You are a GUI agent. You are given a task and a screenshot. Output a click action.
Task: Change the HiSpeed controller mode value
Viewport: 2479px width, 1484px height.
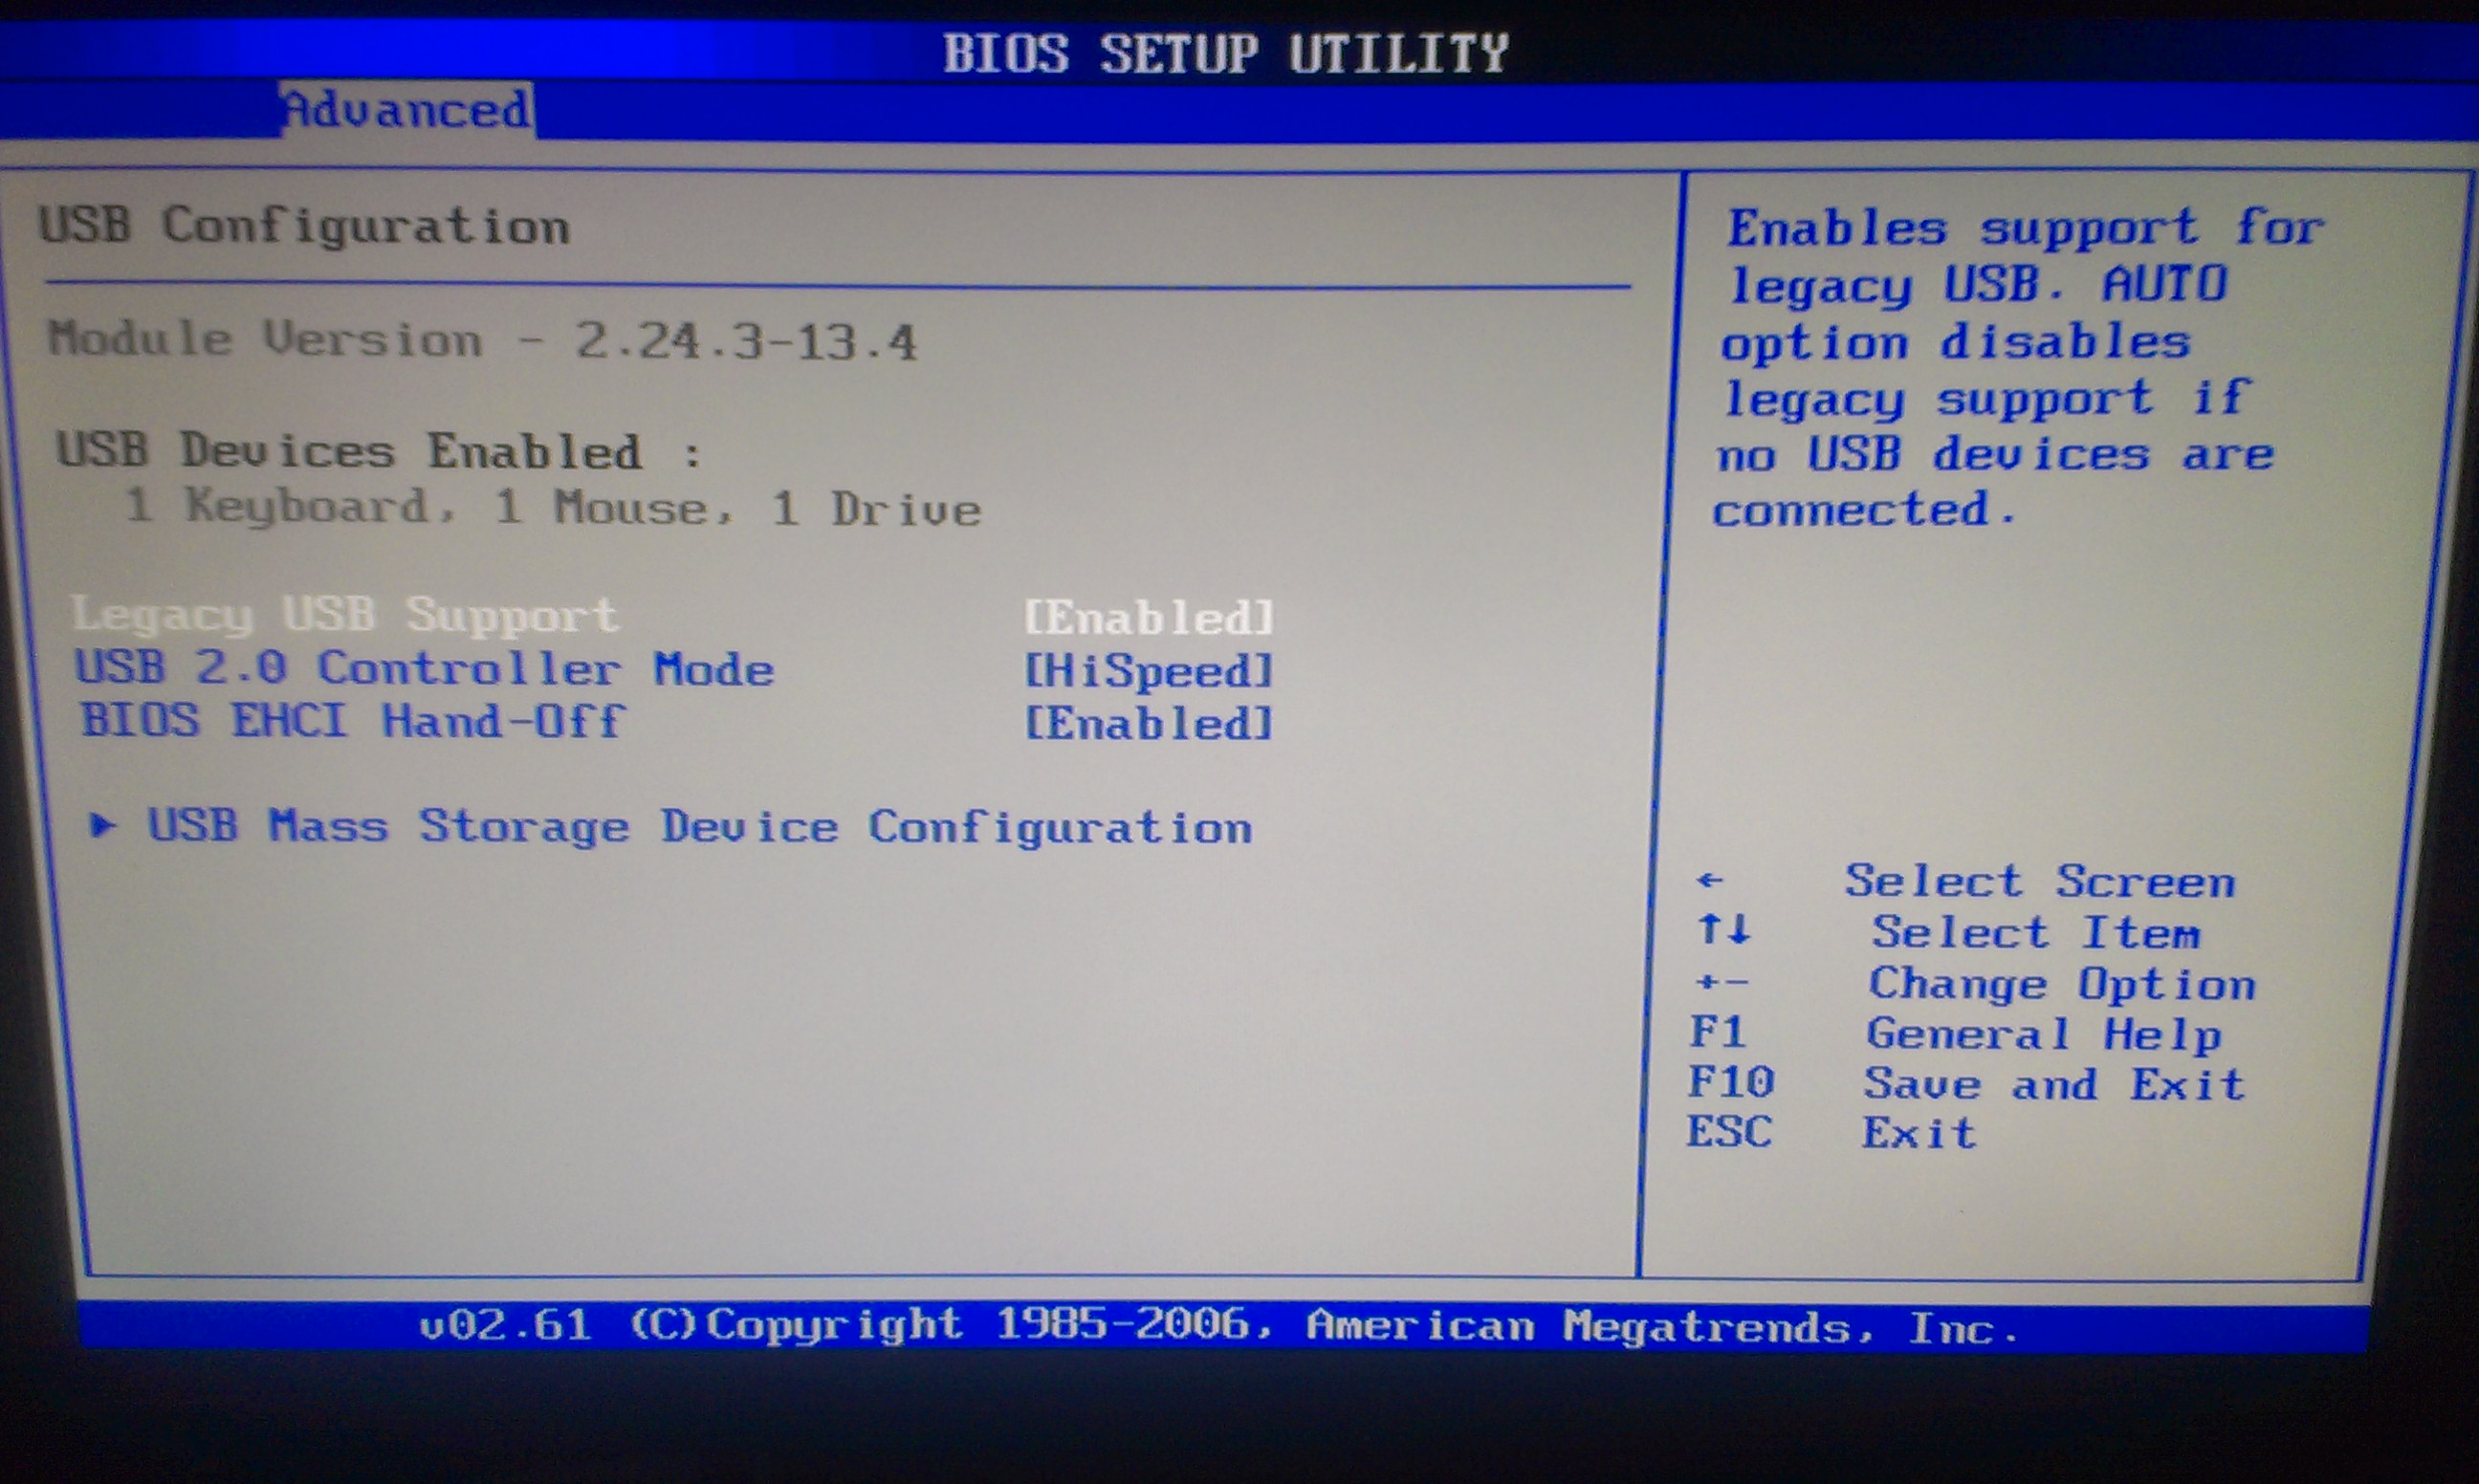pyautogui.click(x=1149, y=671)
